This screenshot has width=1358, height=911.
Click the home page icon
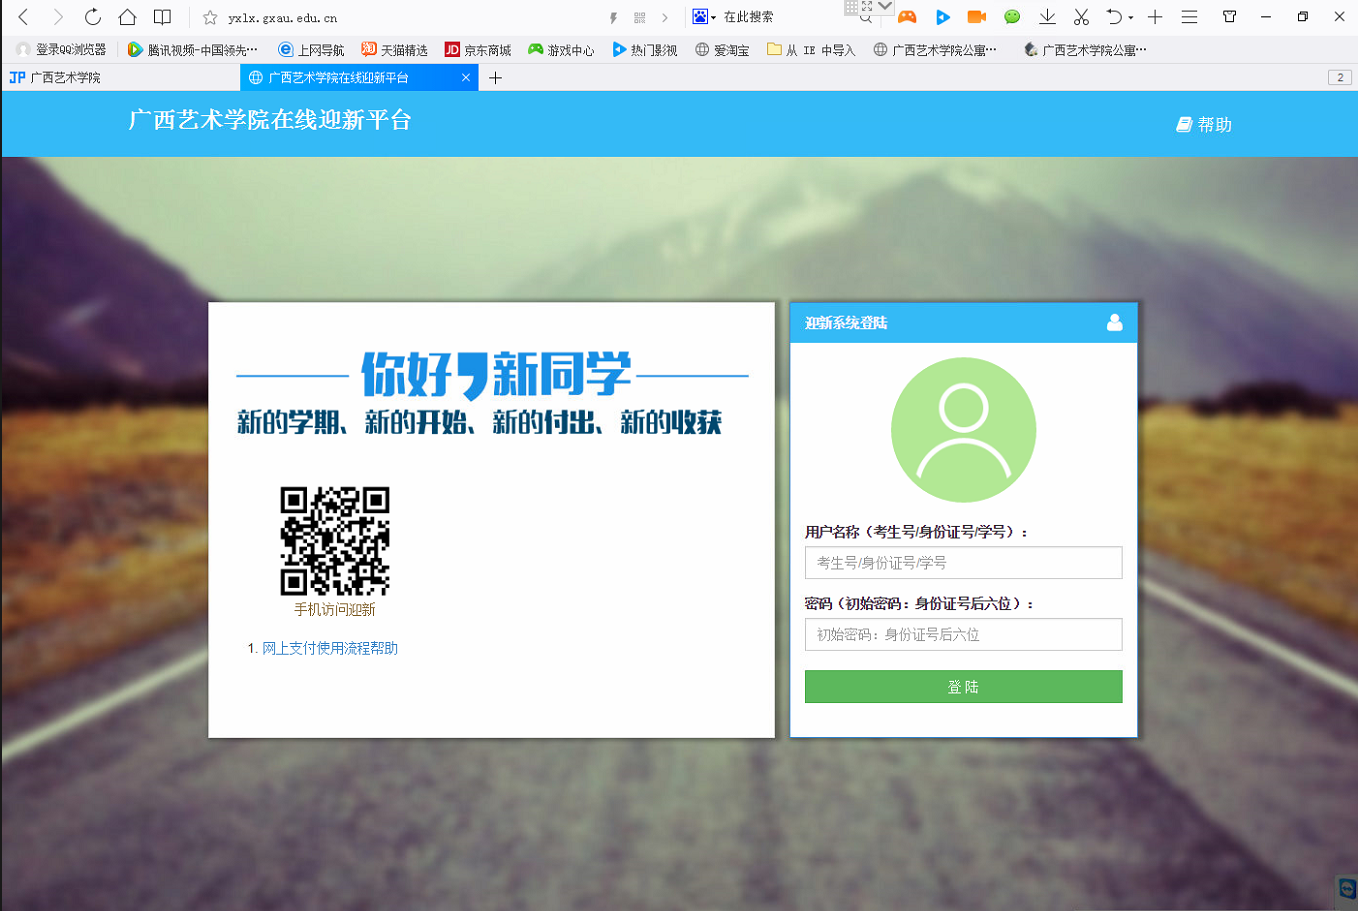coord(127,17)
